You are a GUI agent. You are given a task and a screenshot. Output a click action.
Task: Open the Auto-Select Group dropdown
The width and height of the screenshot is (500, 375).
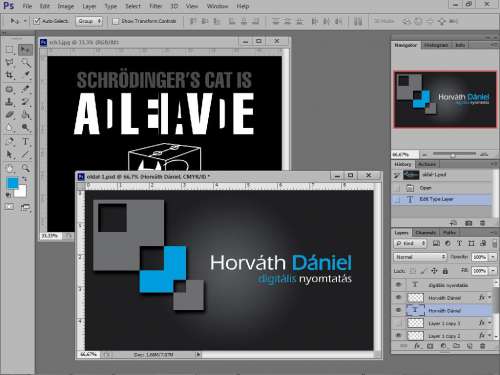(89, 21)
